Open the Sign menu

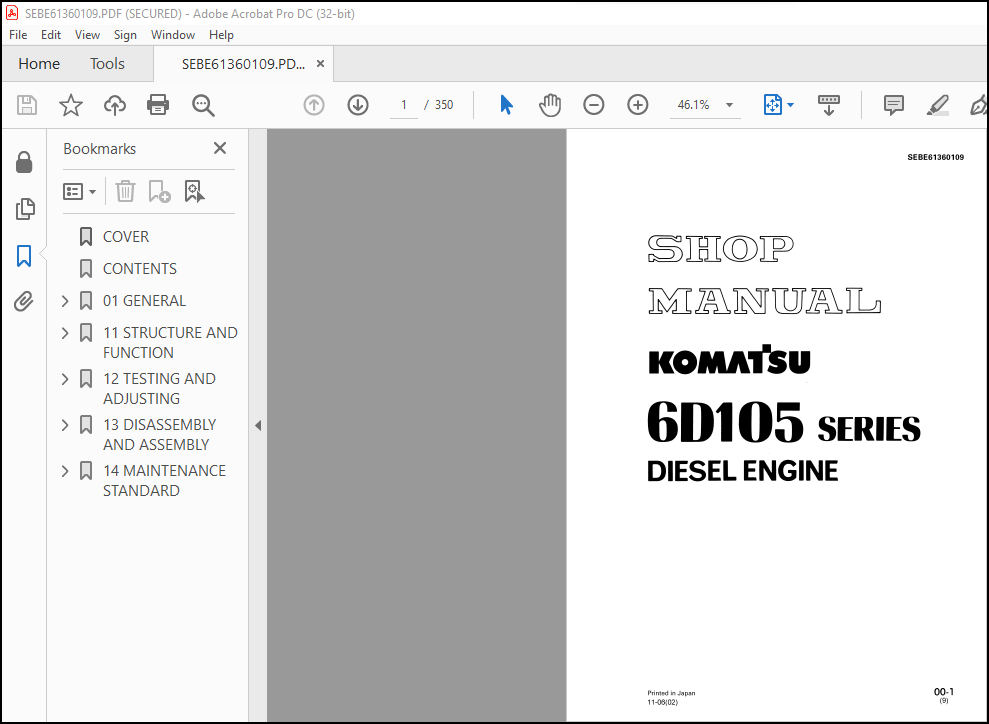(x=125, y=35)
